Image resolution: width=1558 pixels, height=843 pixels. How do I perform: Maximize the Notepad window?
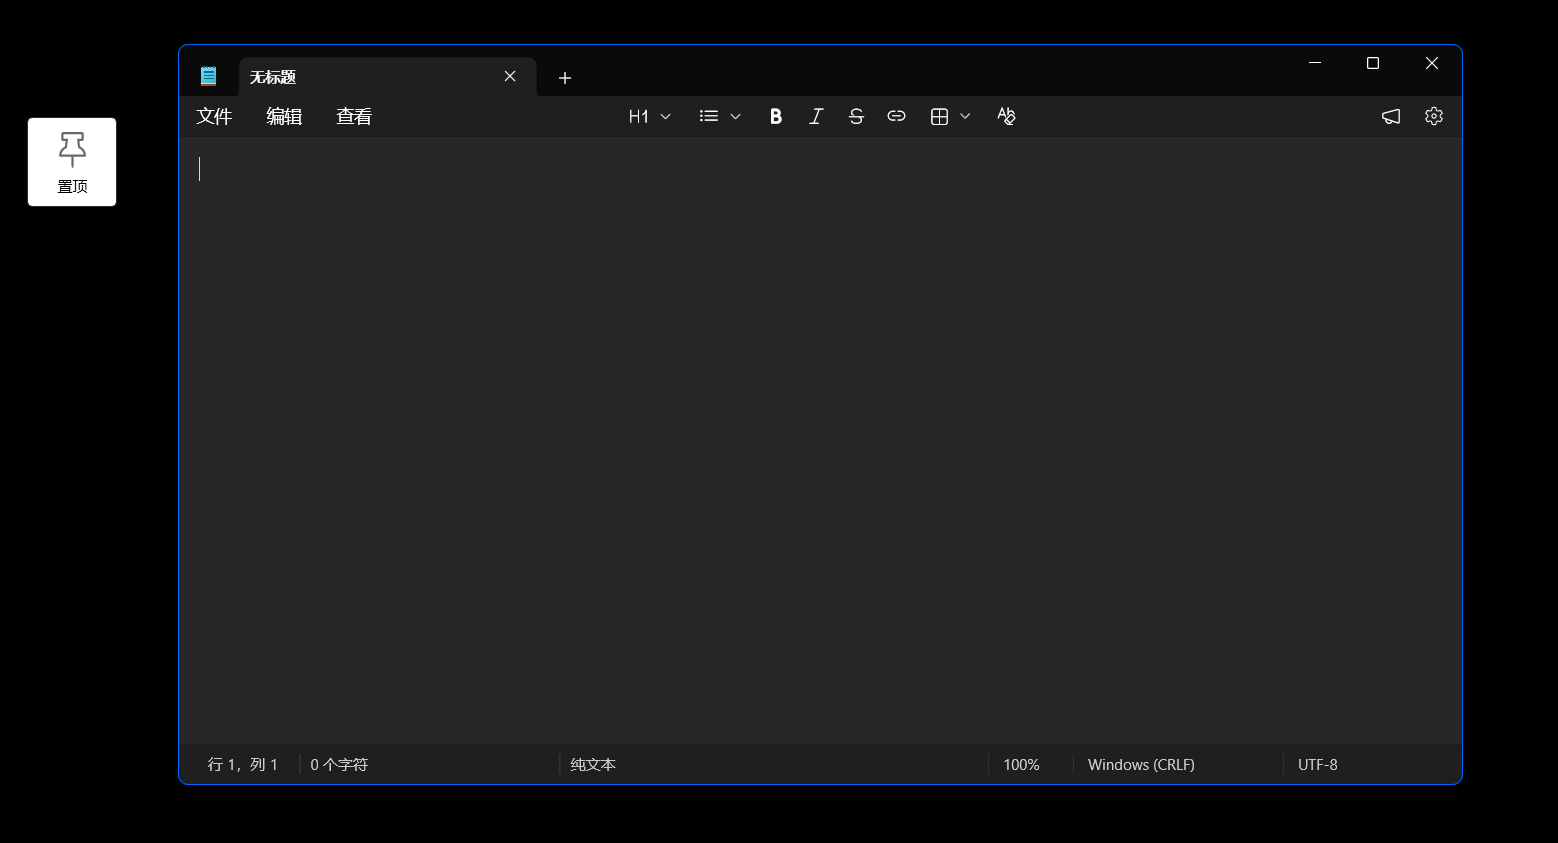(x=1373, y=63)
